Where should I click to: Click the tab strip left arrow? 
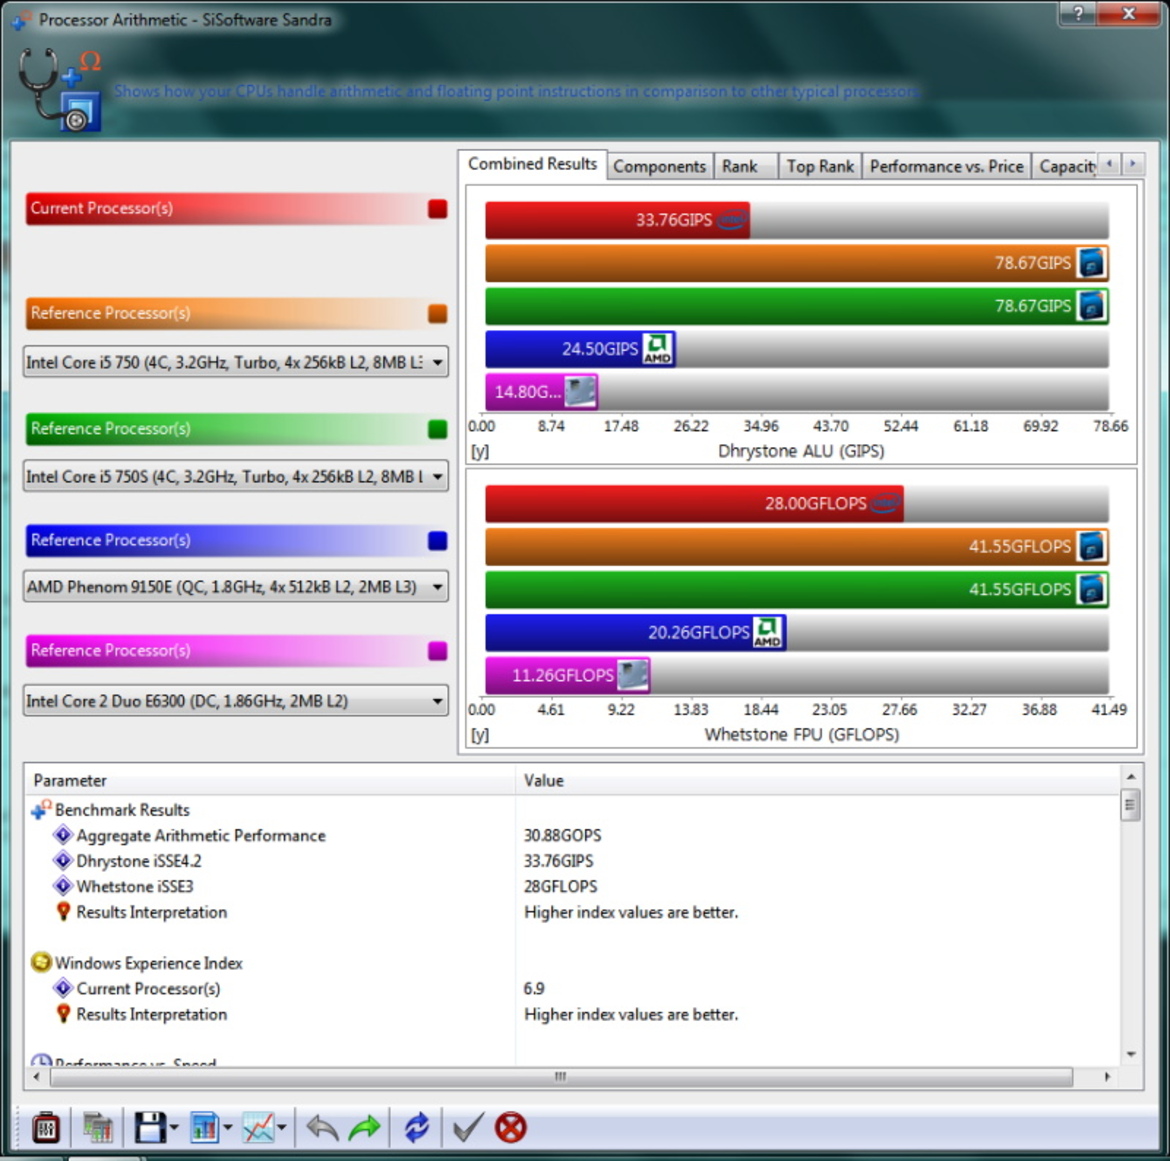point(1110,163)
